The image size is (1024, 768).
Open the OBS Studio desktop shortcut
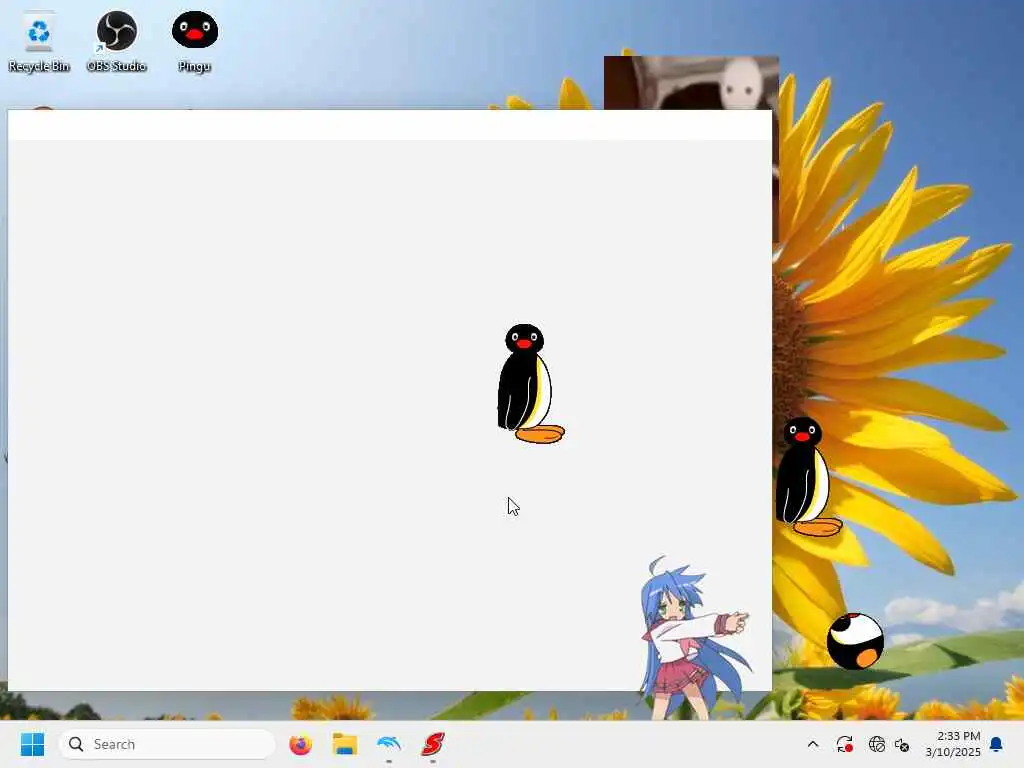116,42
